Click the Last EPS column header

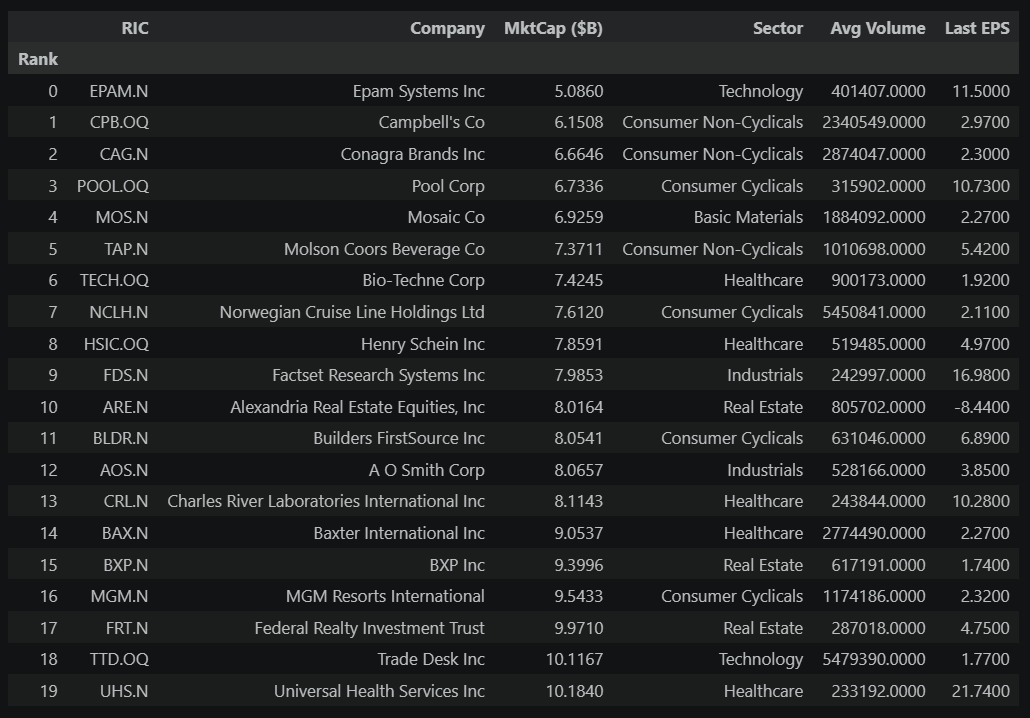click(977, 28)
